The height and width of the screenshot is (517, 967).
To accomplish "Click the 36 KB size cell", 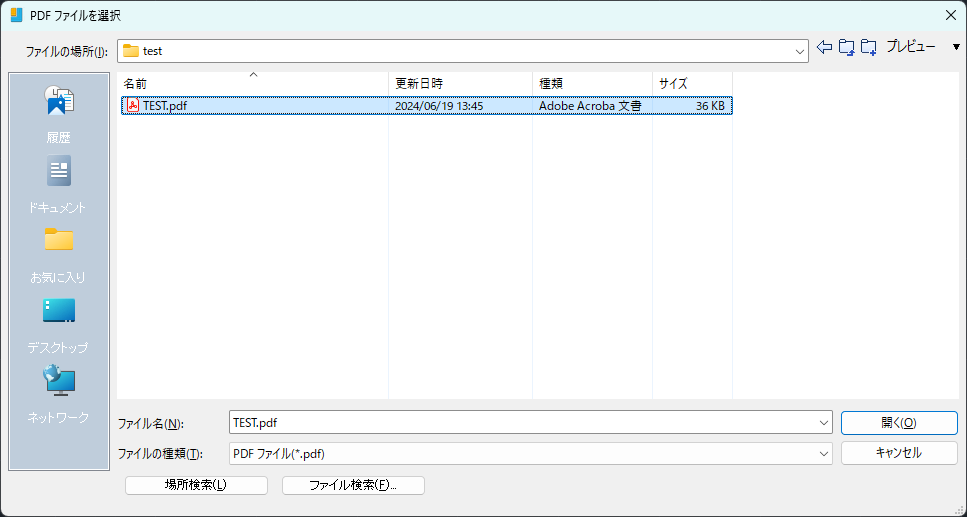I will tap(710, 106).
